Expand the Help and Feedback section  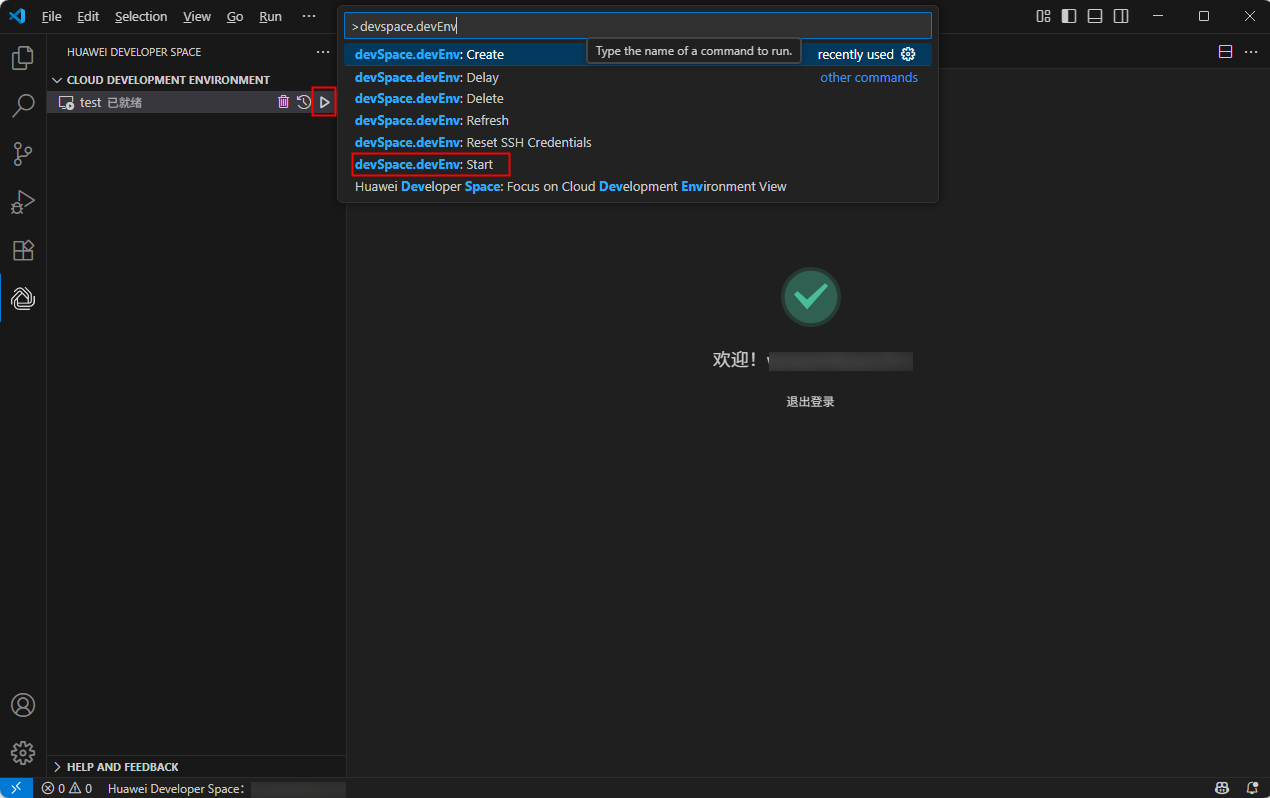[122, 767]
